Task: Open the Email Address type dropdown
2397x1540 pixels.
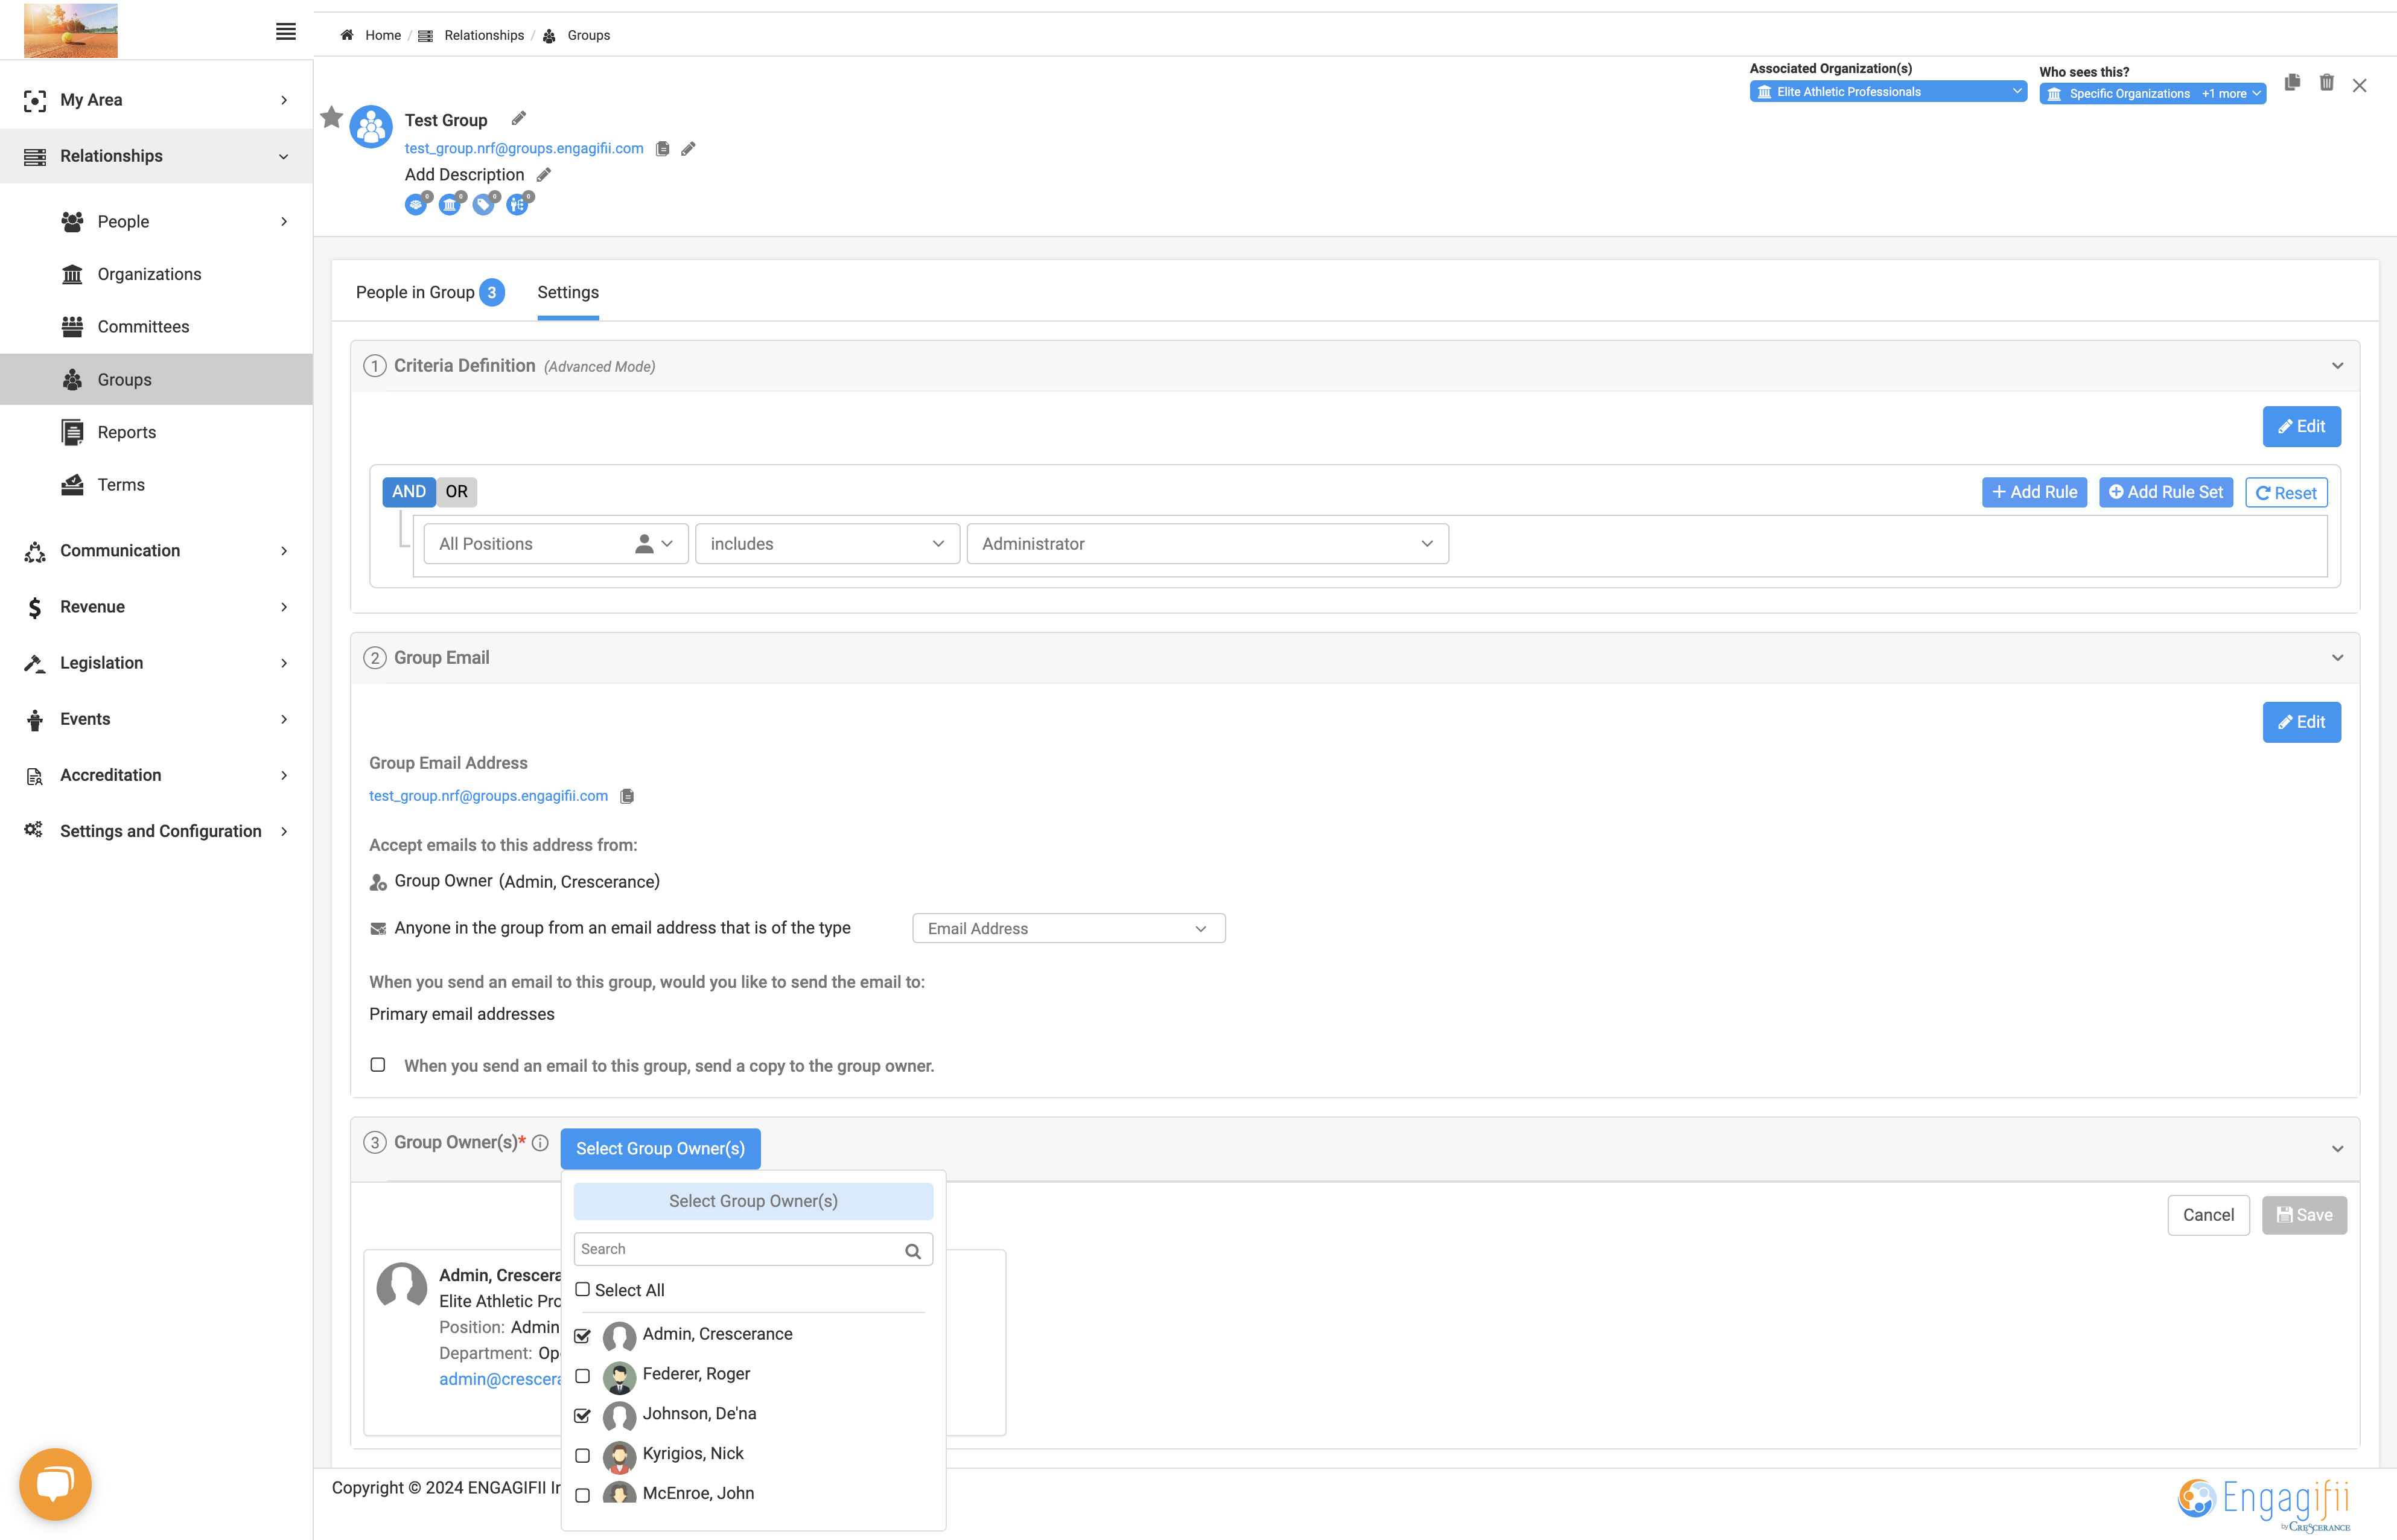Action: 1069,928
